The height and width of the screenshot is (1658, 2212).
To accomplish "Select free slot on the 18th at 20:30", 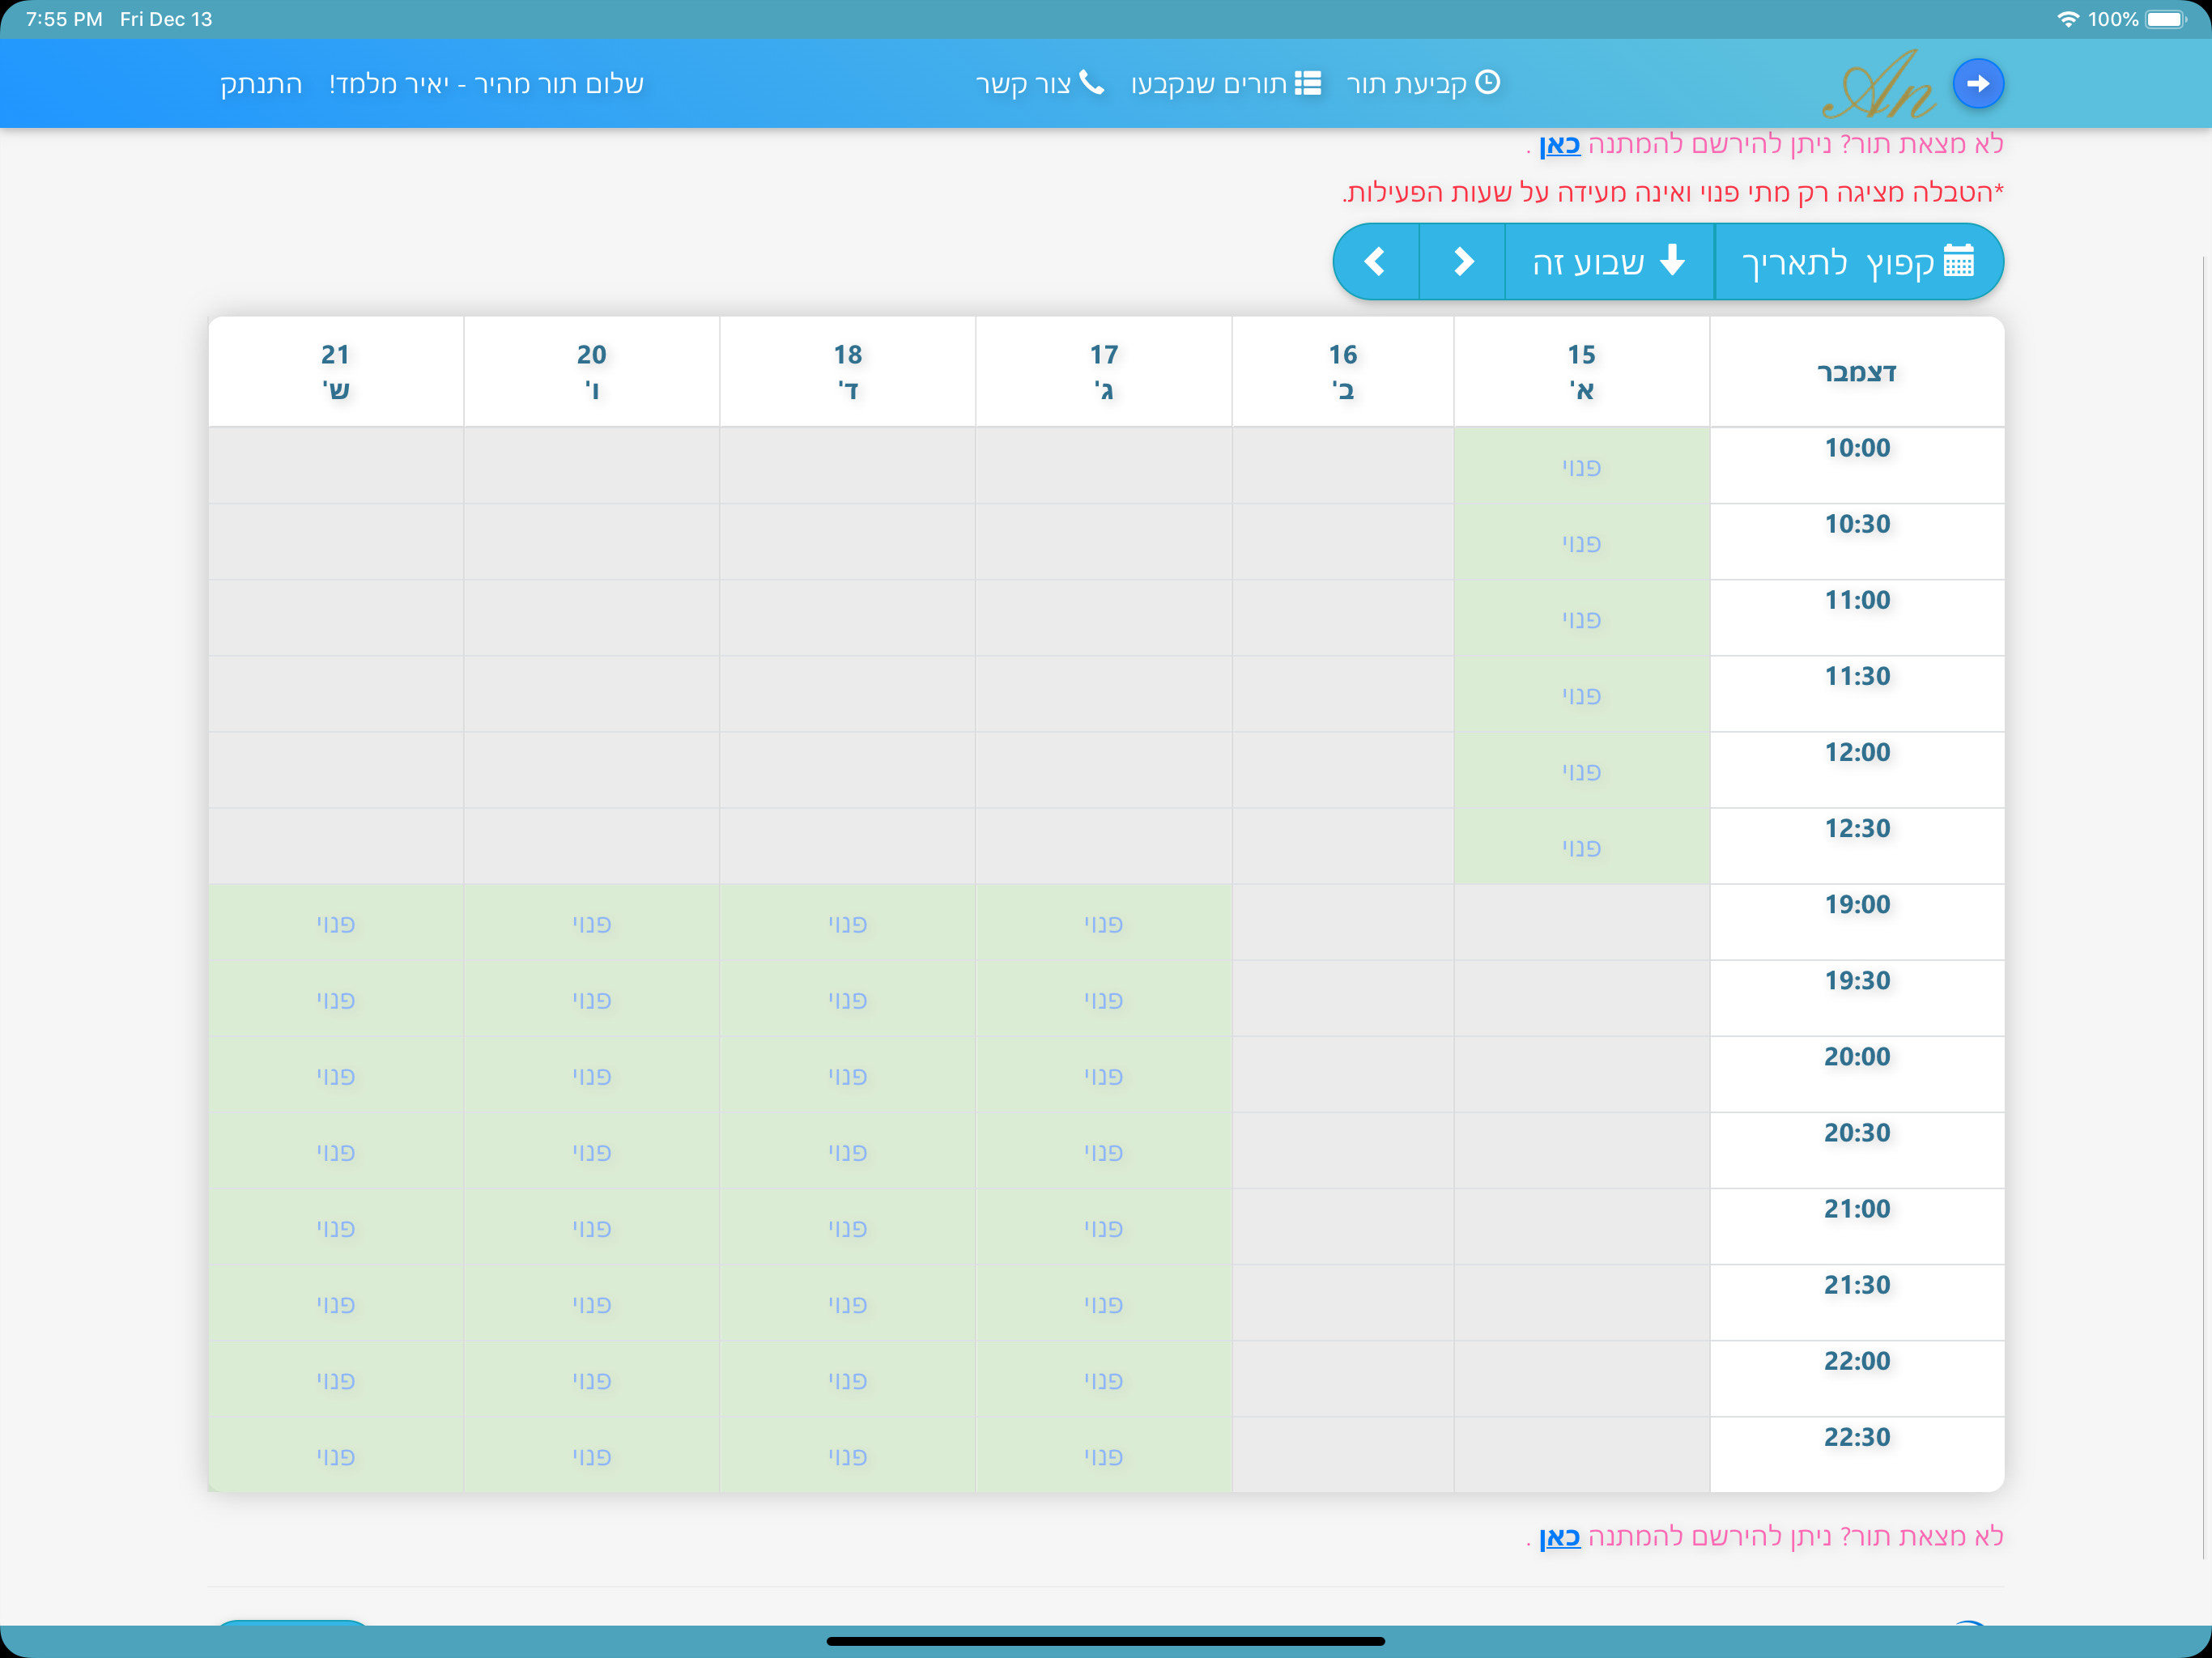I will 847,1151.
